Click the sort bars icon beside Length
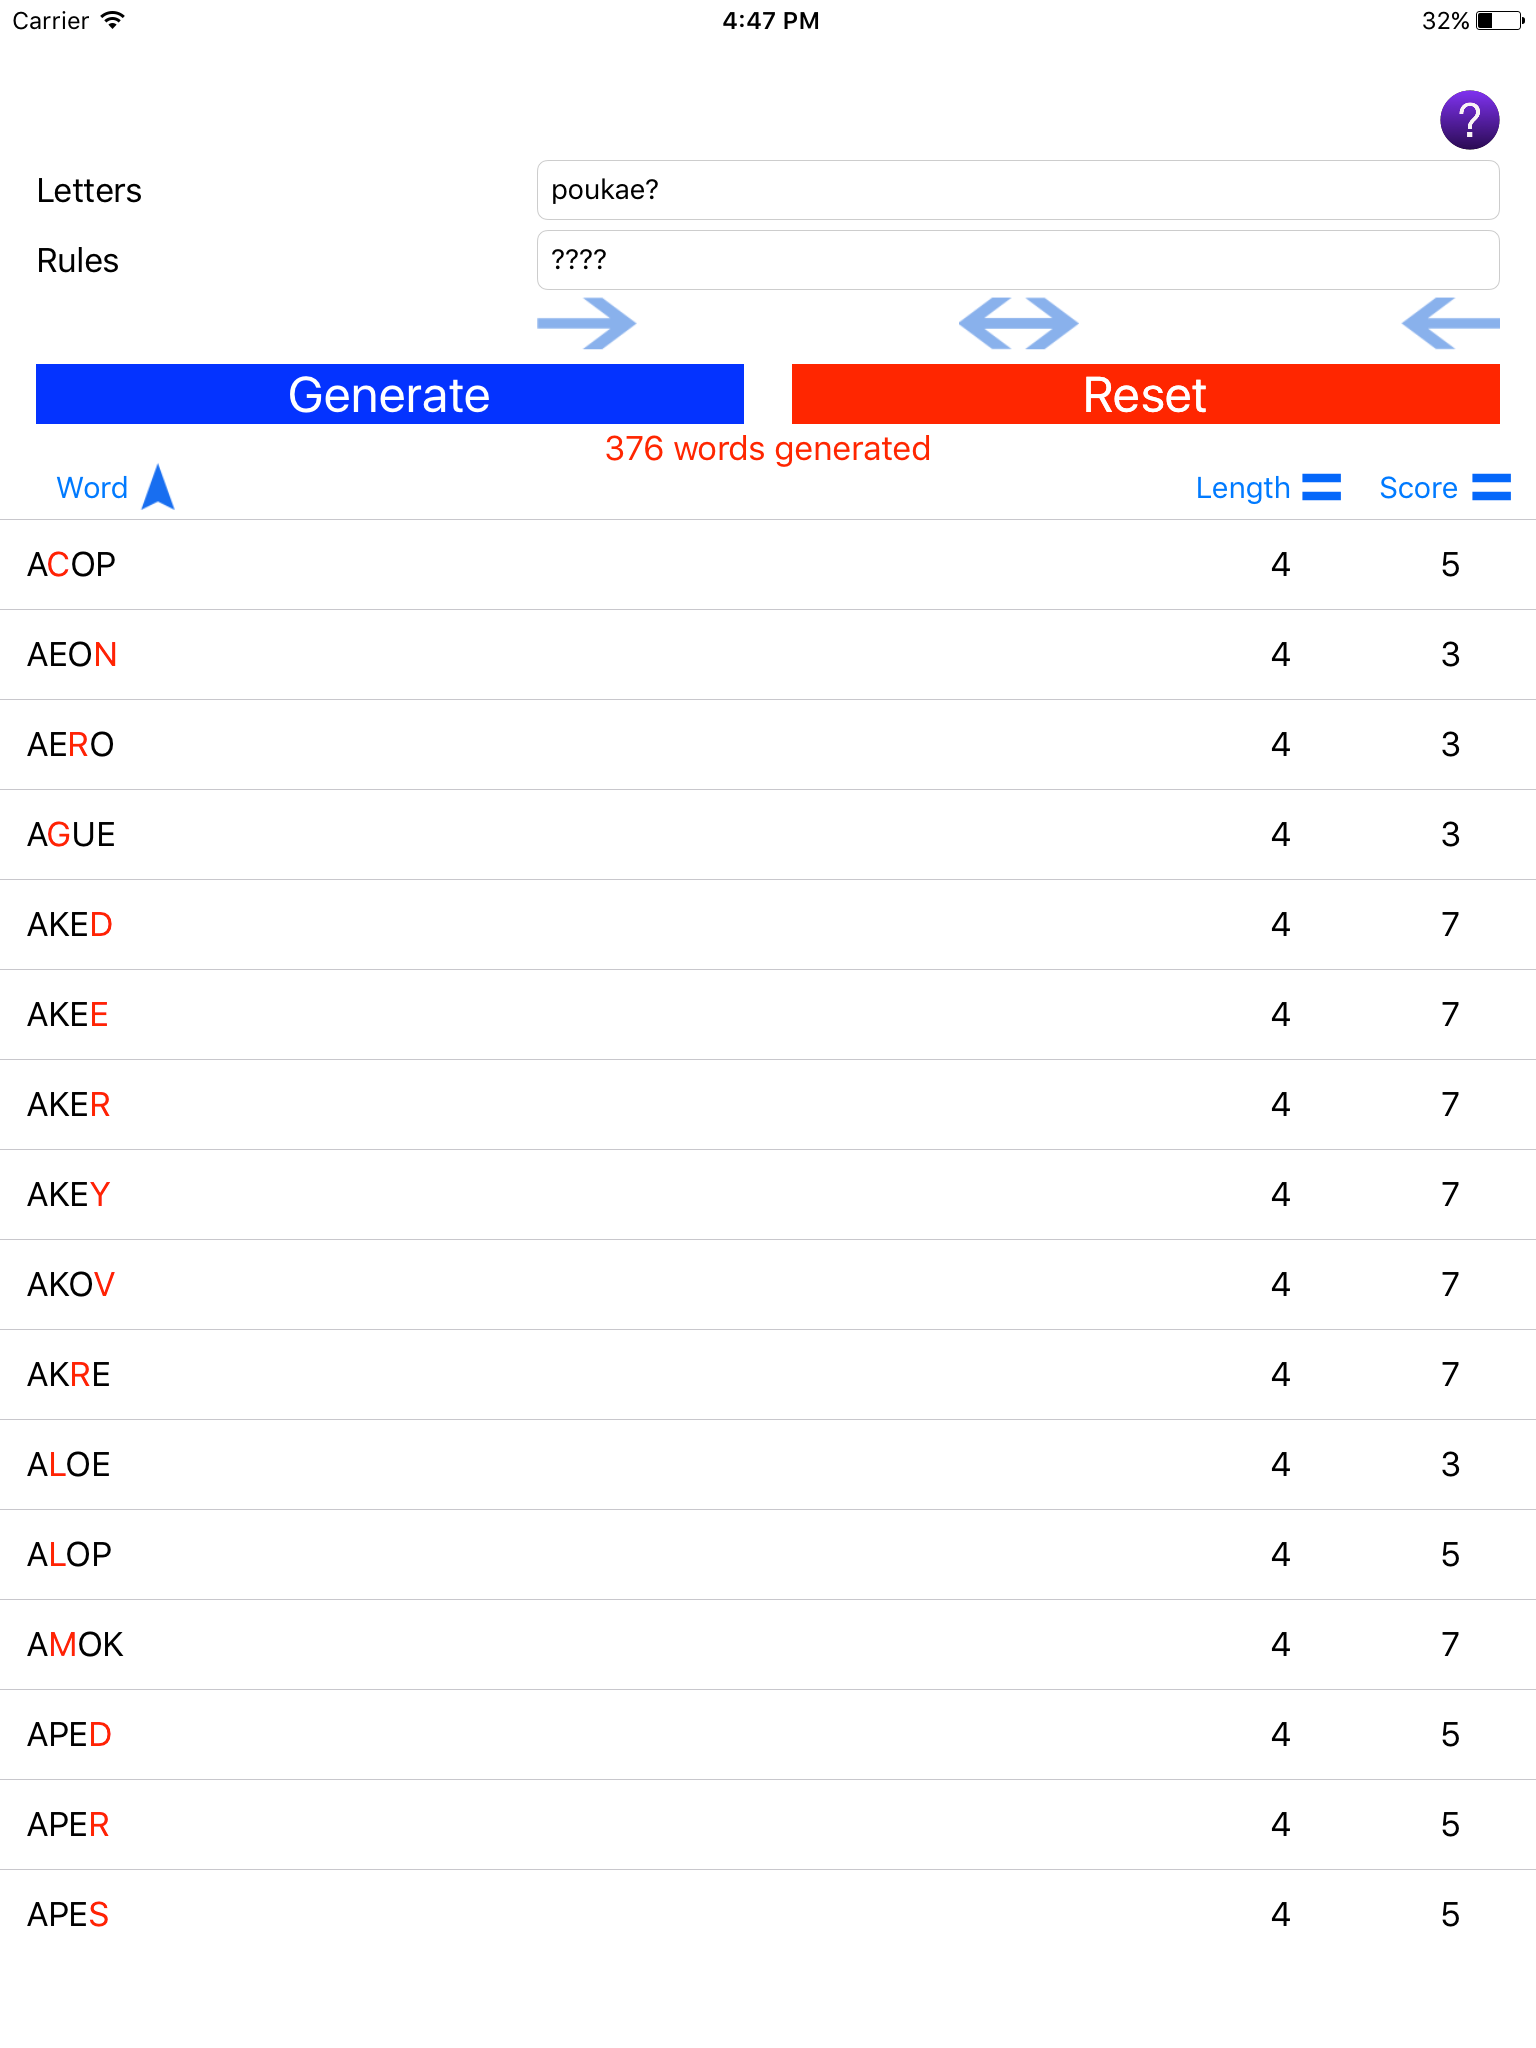The image size is (1536, 2048). [x=1320, y=488]
